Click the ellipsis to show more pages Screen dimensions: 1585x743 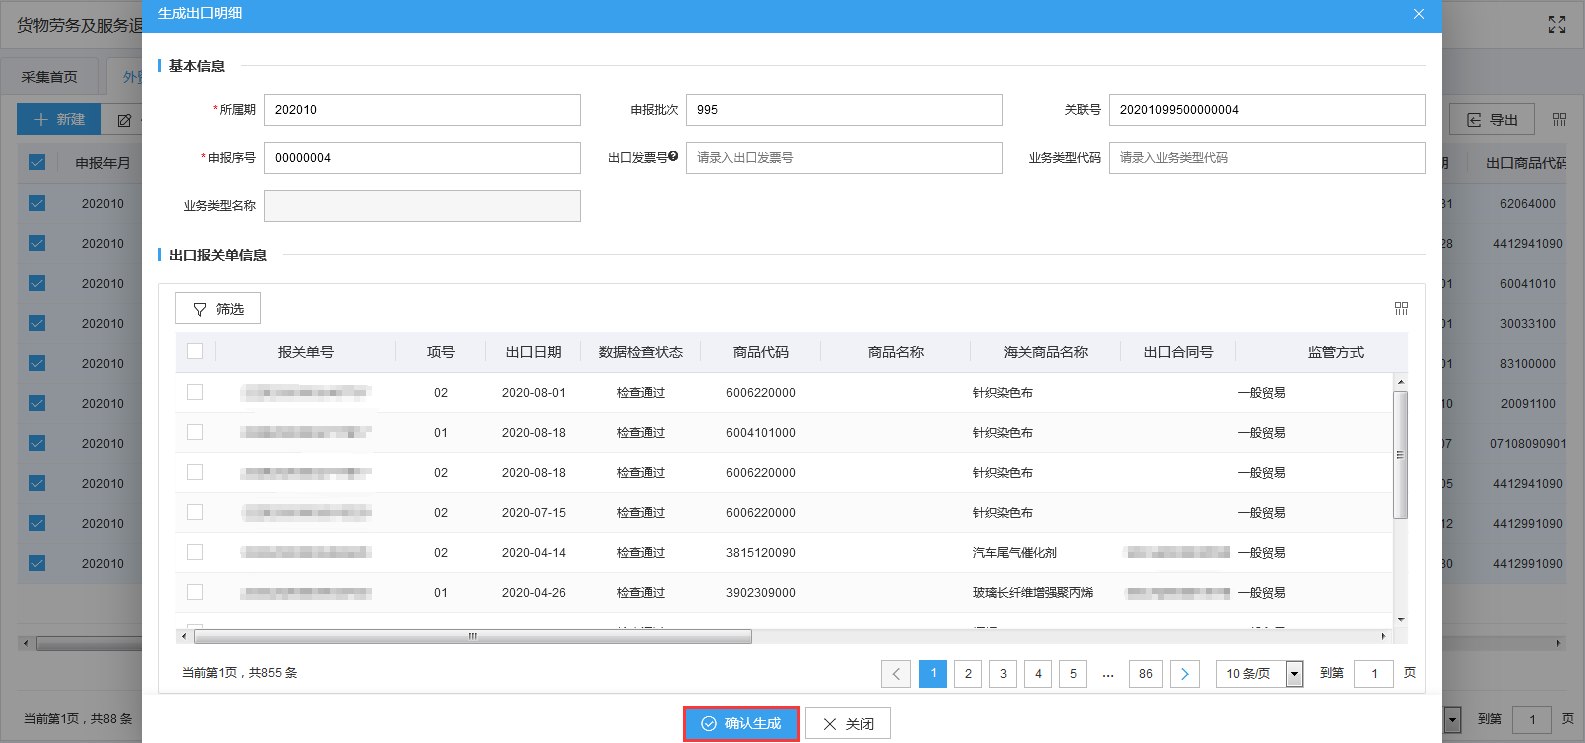(x=1108, y=674)
